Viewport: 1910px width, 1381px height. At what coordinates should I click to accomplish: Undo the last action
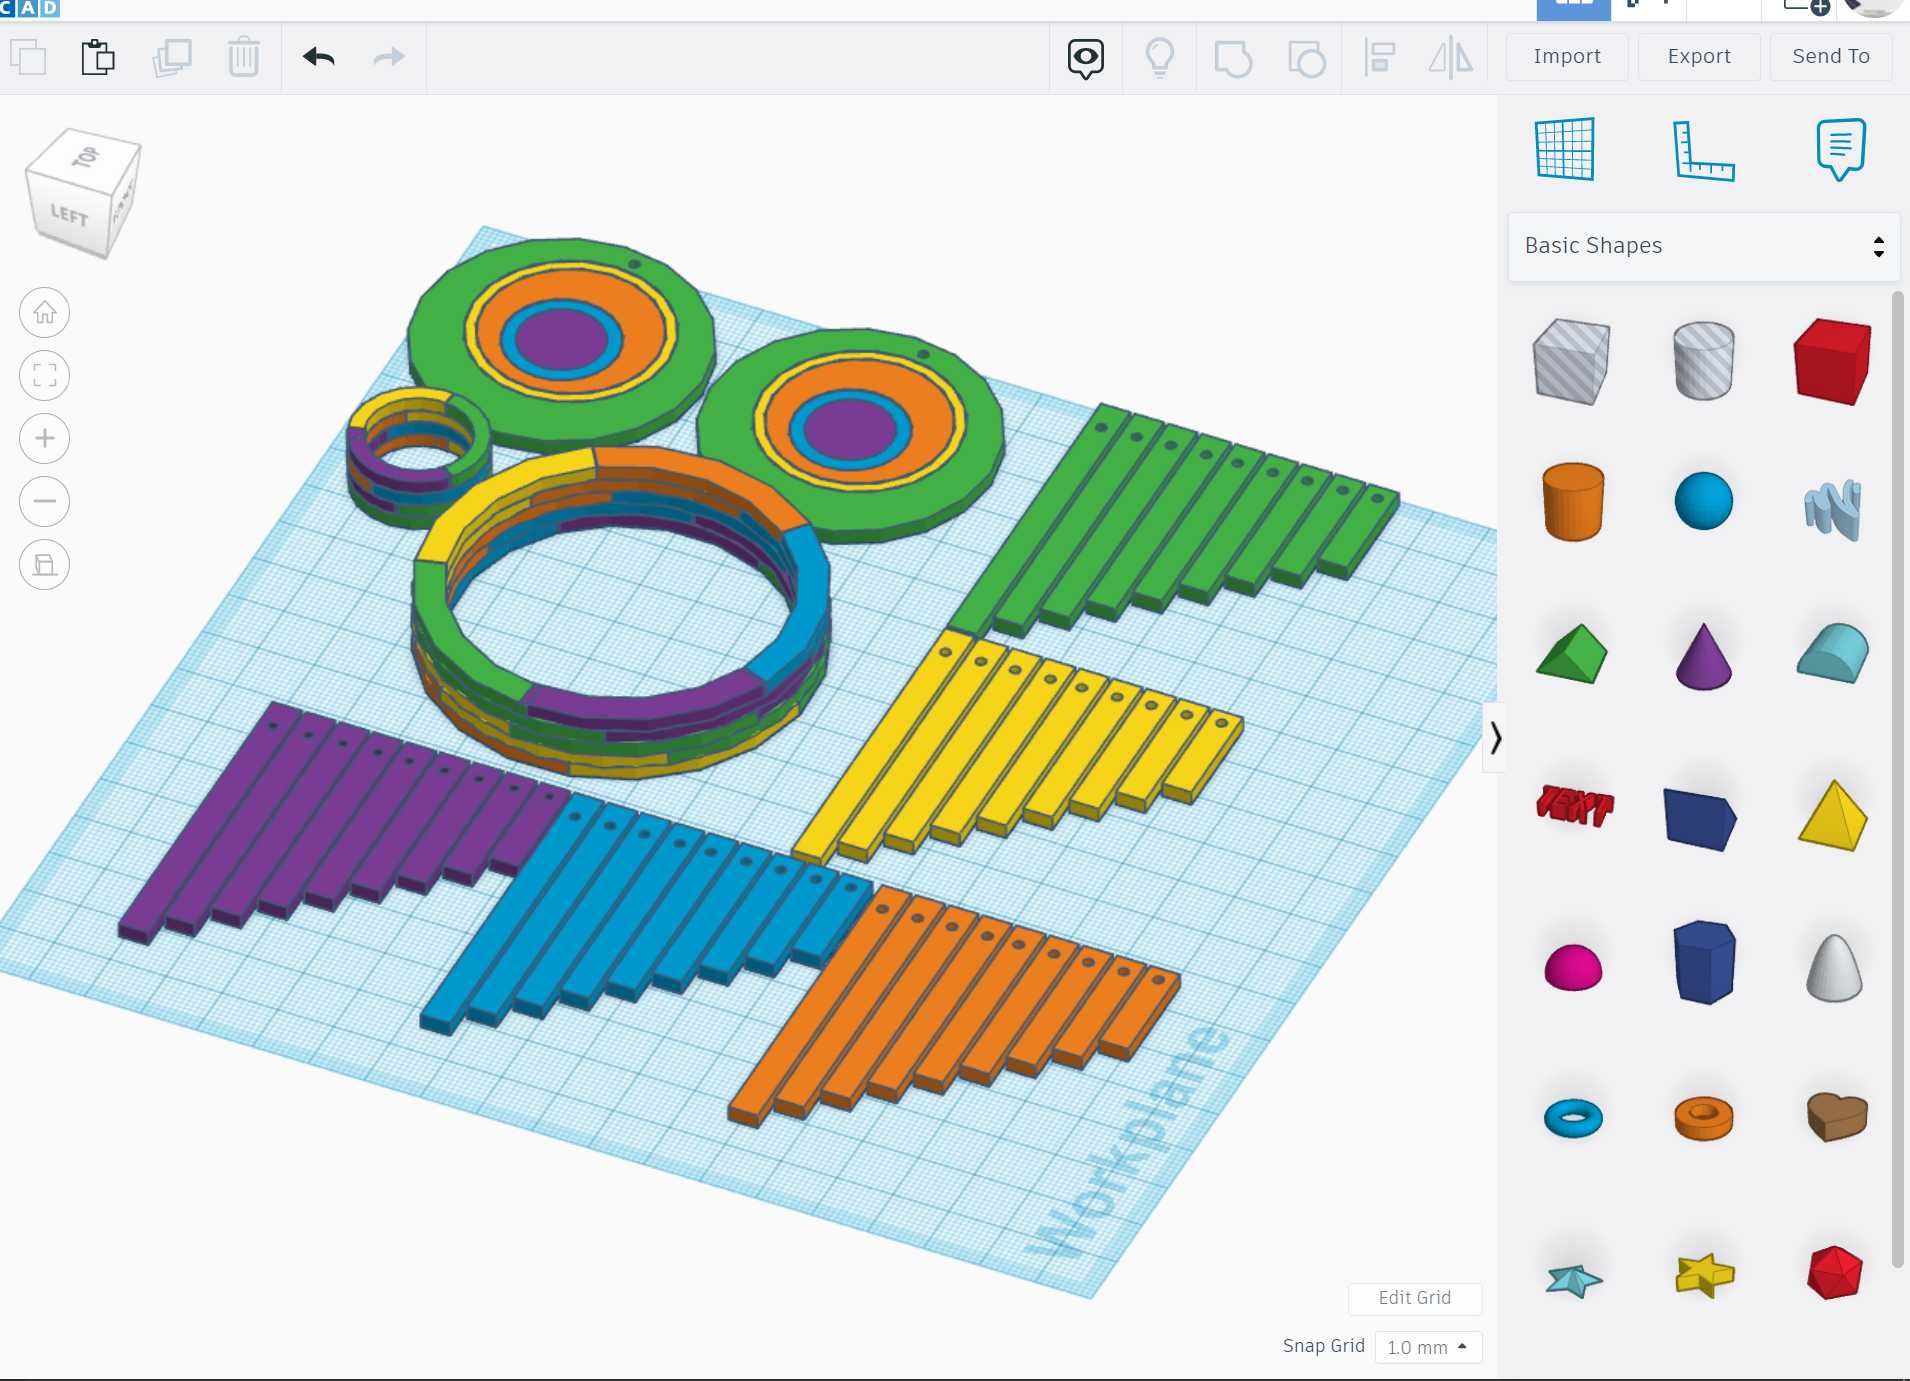click(319, 57)
